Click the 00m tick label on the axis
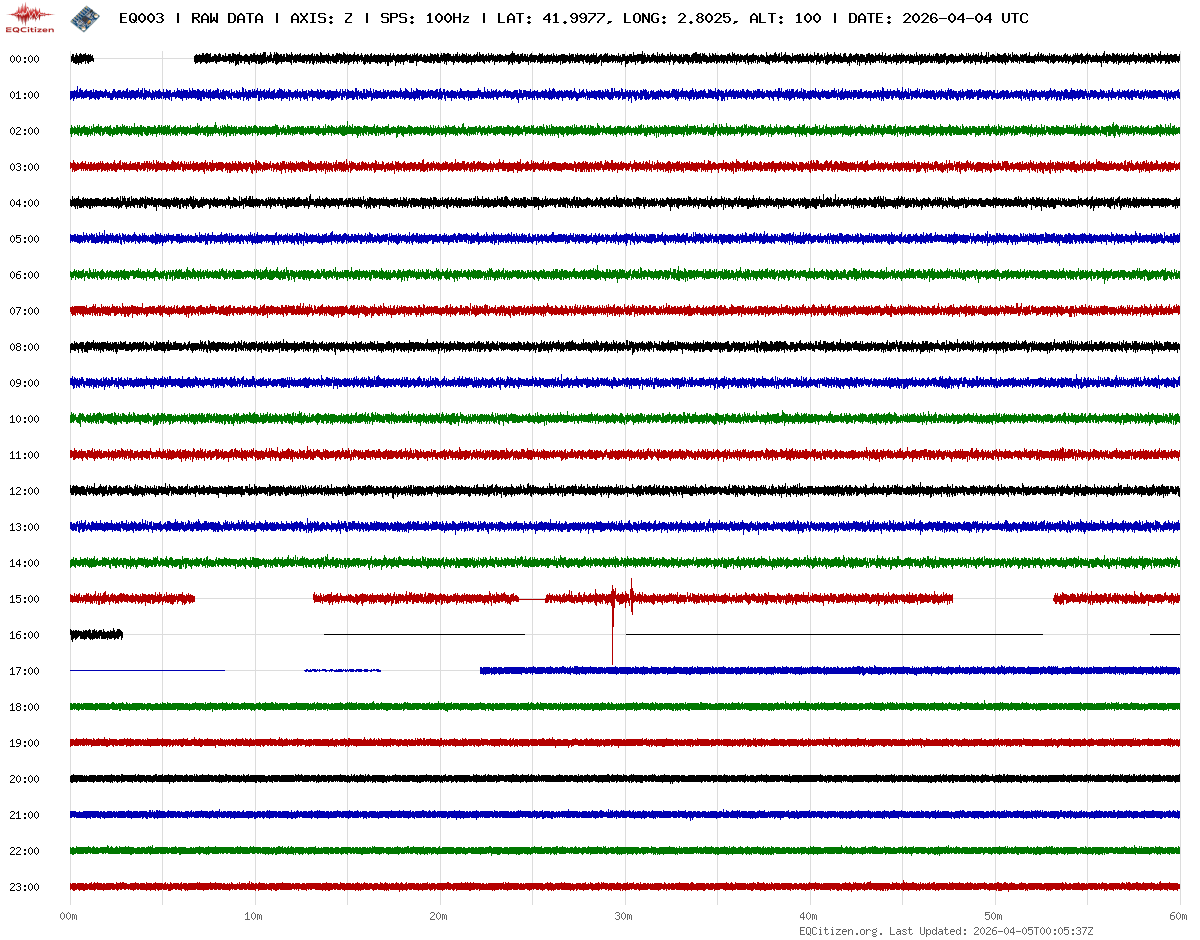 coord(69,917)
